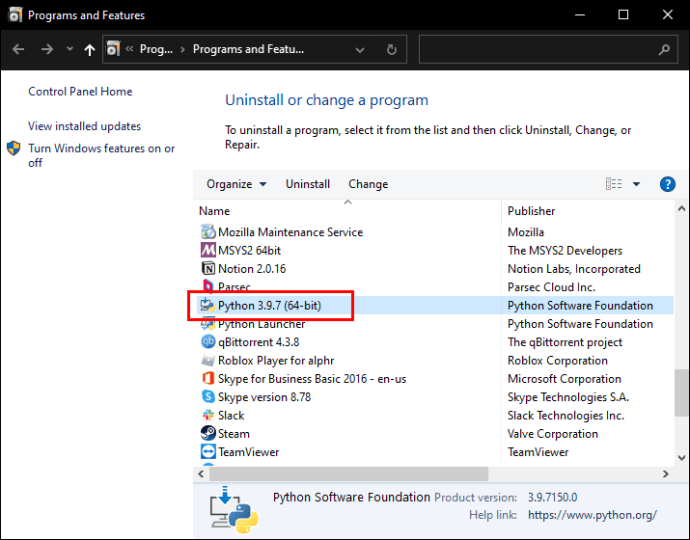The image size is (690, 540).
Task: Open recent locations dropdown arrow
Action: [70, 49]
